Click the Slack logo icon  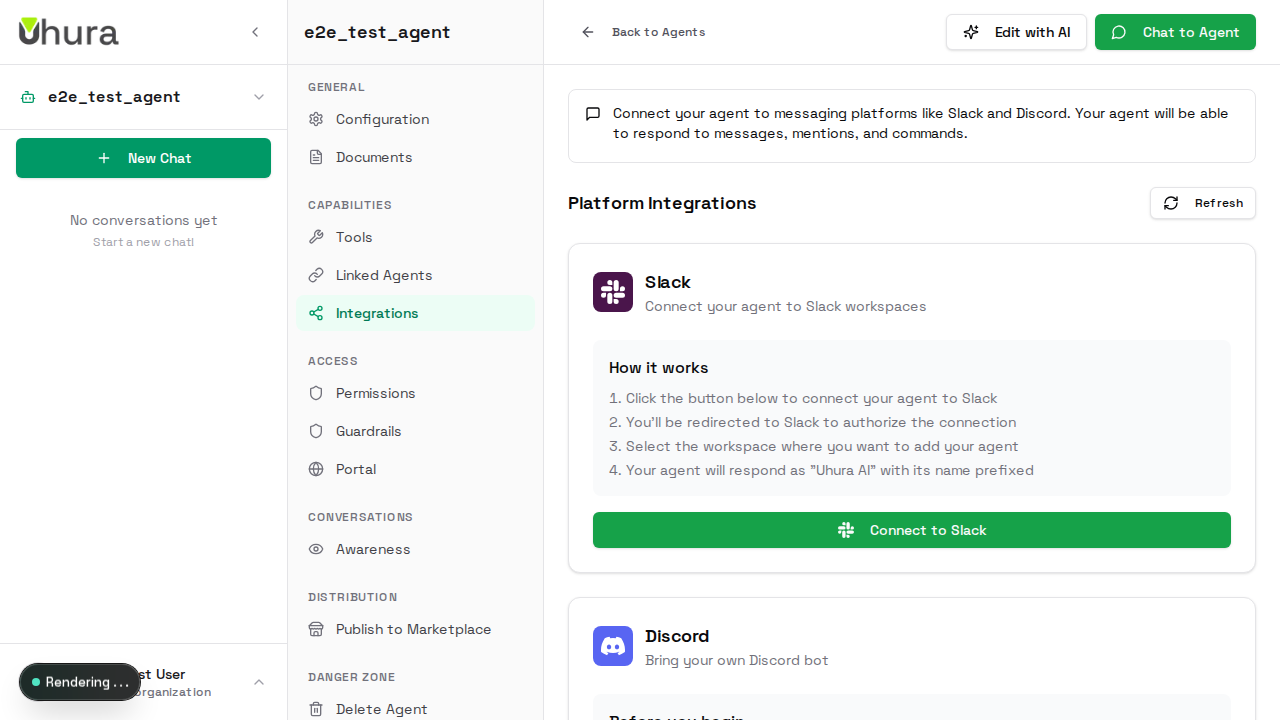[612, 292]
